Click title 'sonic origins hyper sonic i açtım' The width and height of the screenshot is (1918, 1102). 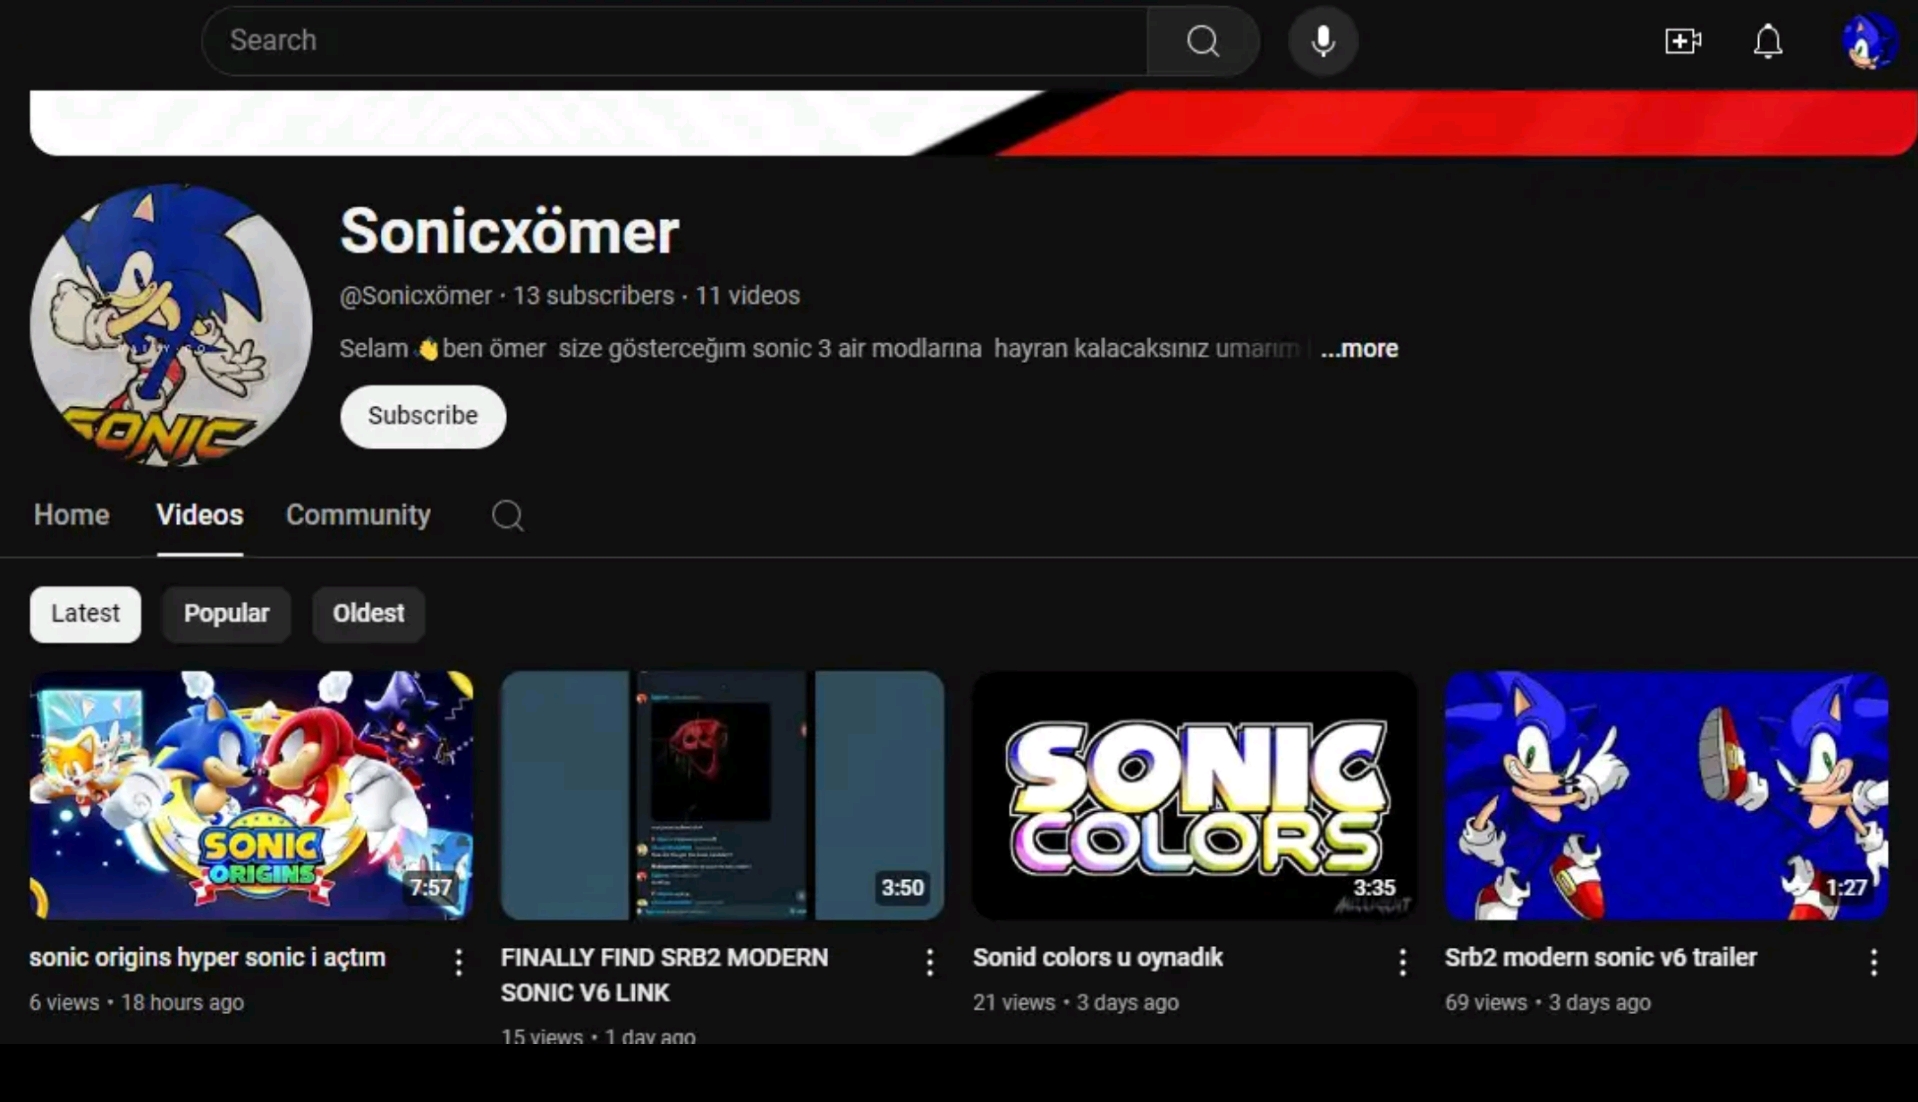pos(207,958)
